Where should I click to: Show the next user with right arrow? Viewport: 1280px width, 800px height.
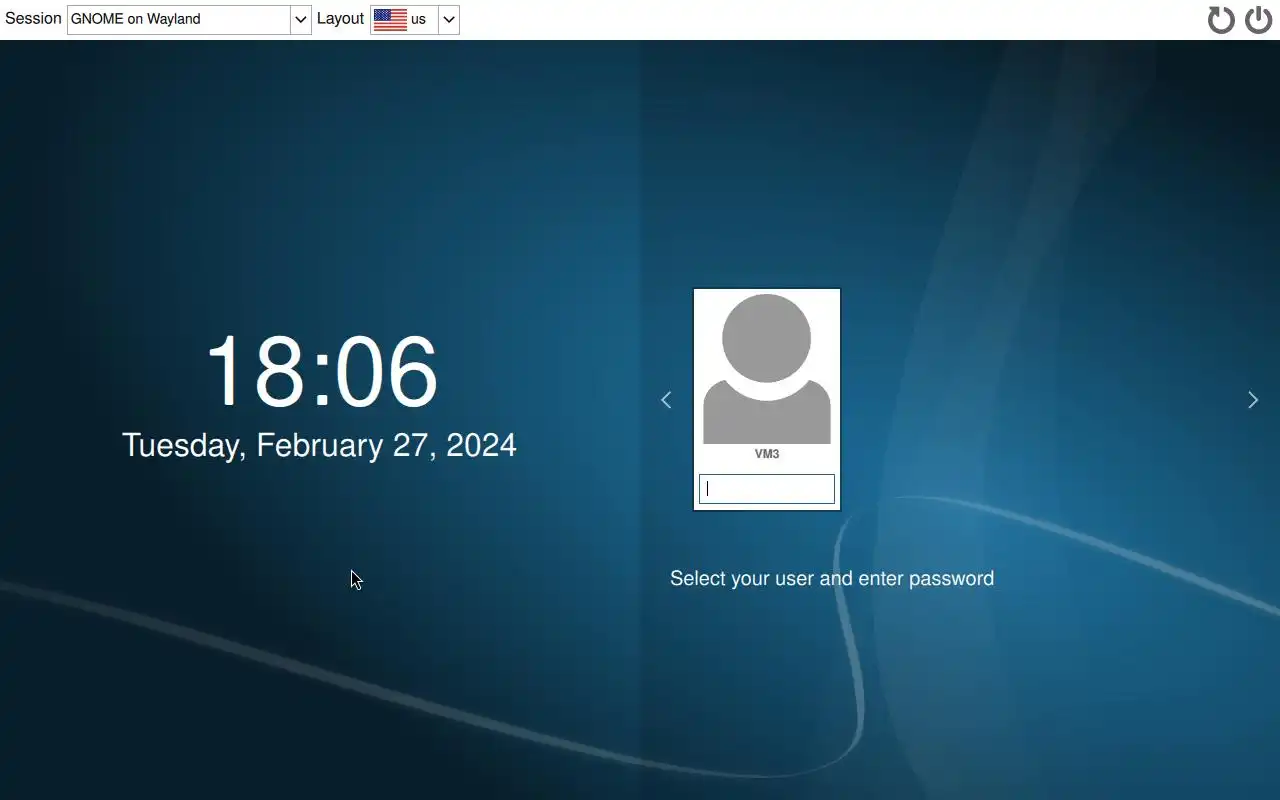tap(1253, 400)
